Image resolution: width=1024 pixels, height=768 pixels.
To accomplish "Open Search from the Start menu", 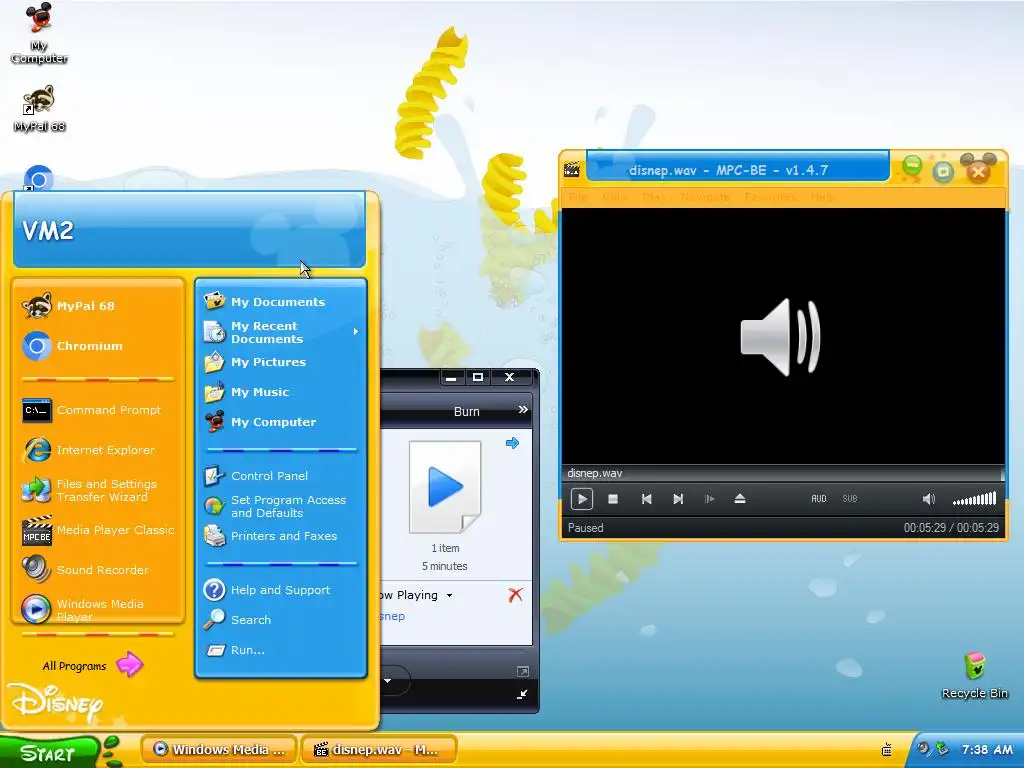I will pos(281,620).
